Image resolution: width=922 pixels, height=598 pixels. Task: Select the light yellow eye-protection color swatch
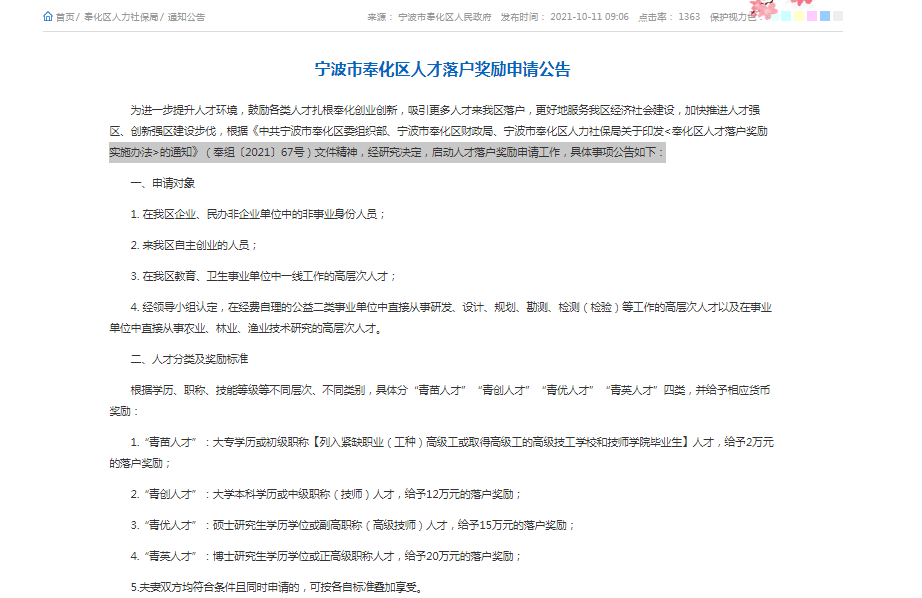coord(799,16)
